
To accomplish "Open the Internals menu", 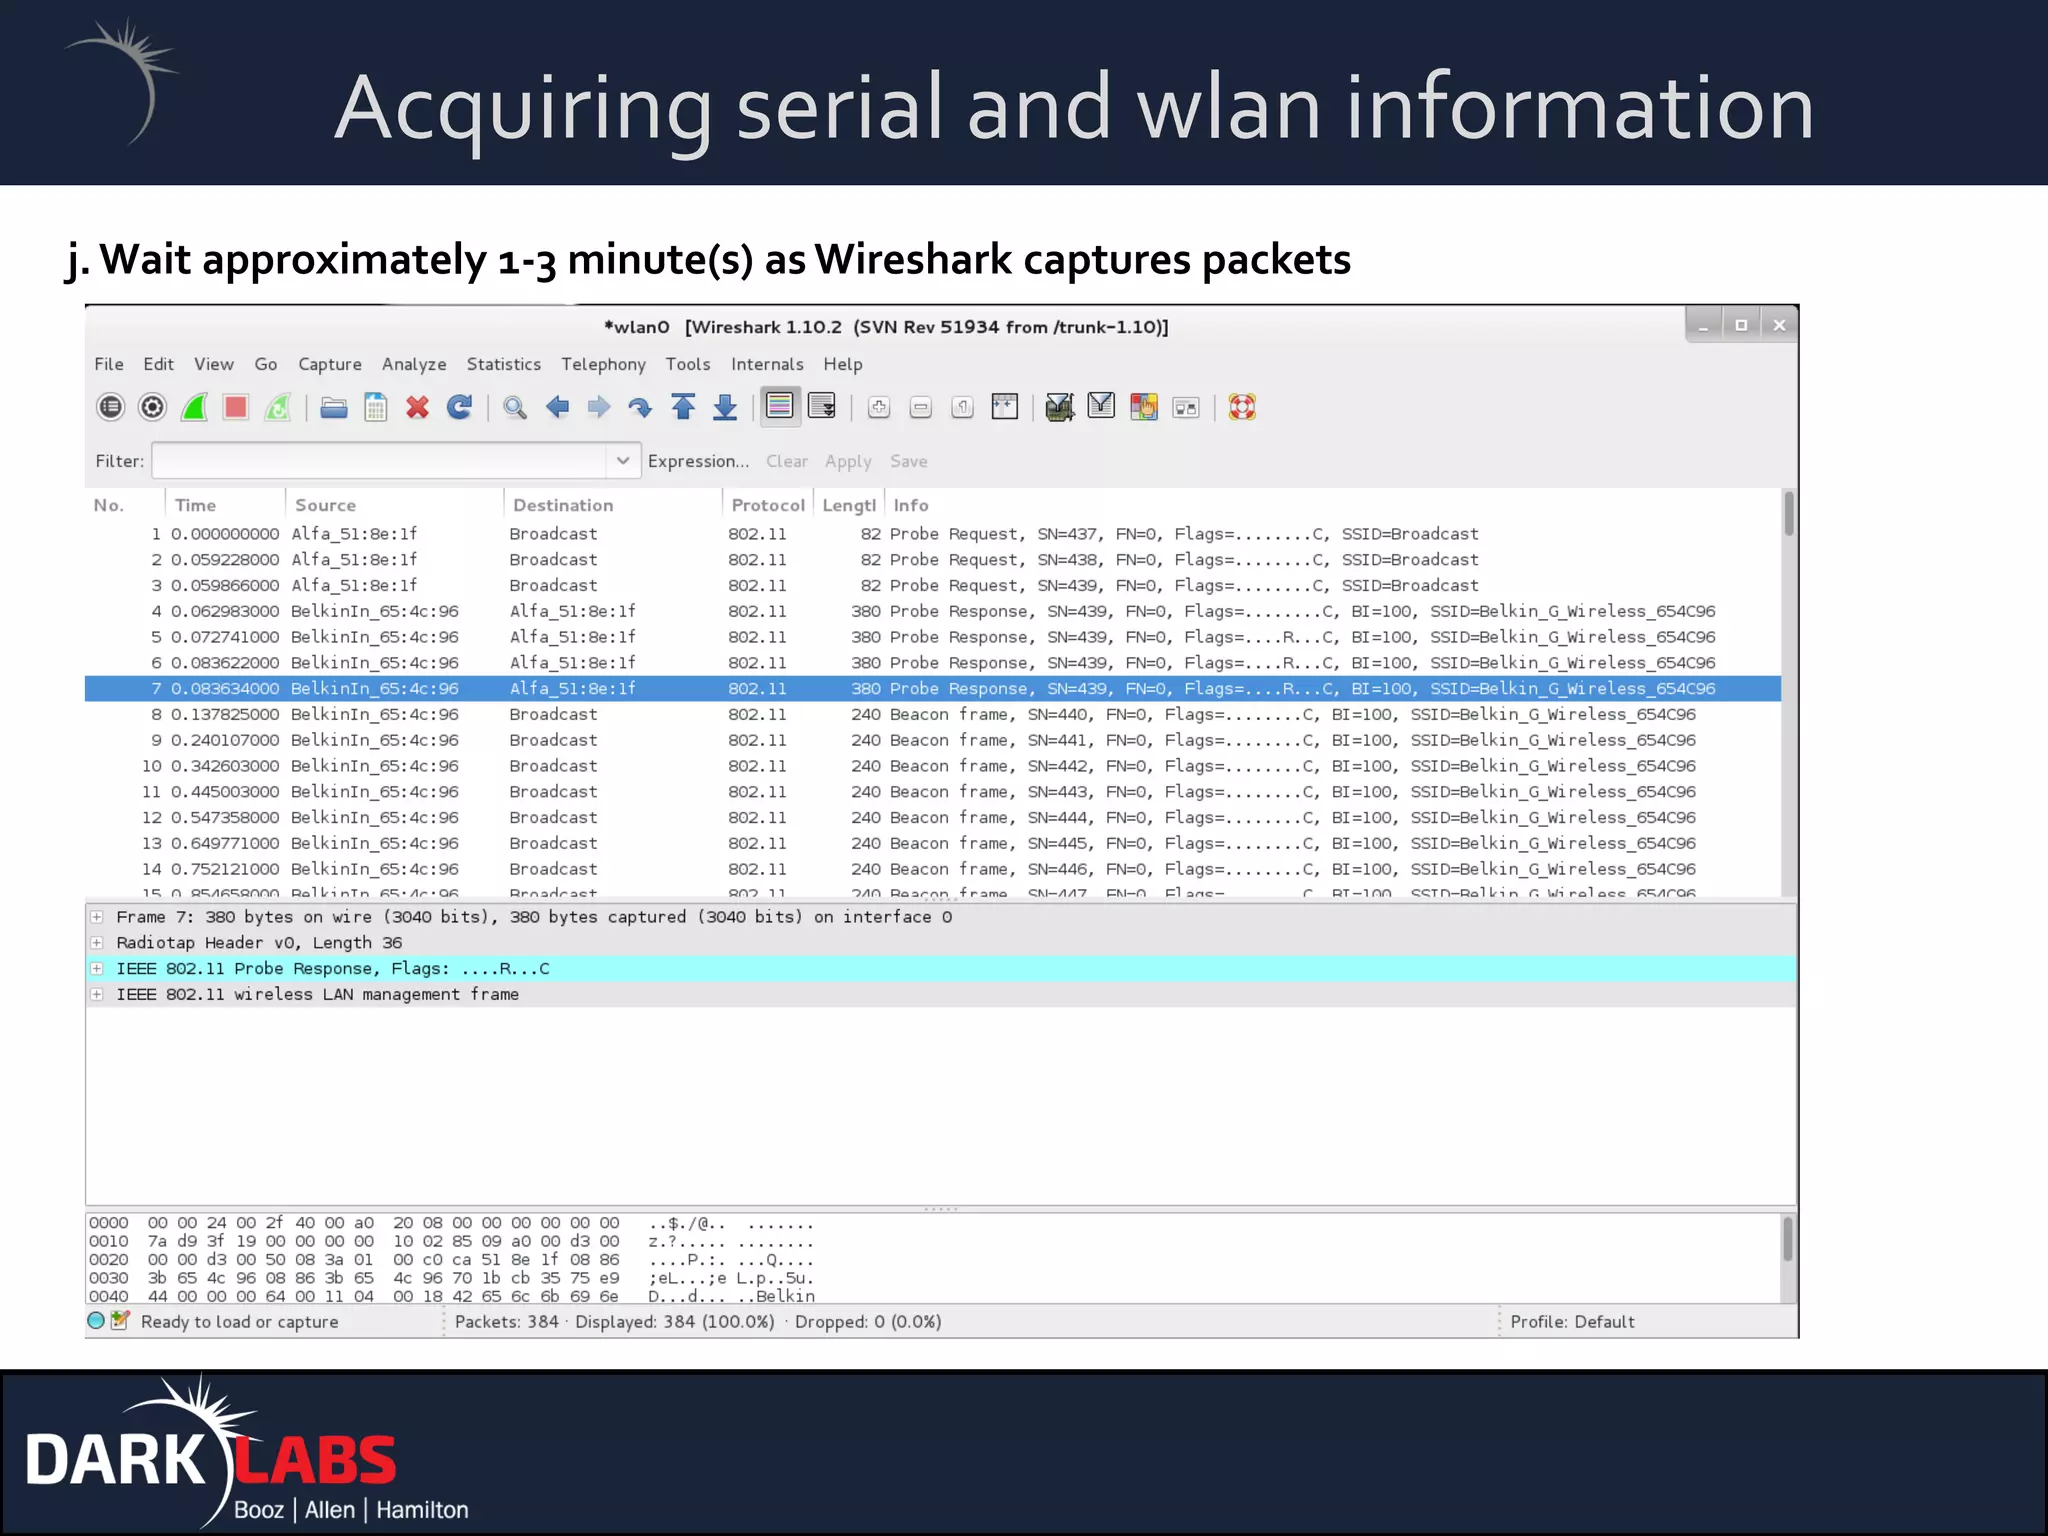I will (767, 364).
